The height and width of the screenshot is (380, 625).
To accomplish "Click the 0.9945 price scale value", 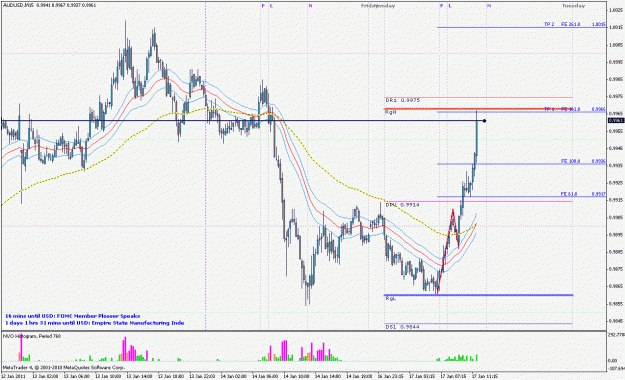I will 616,148.
